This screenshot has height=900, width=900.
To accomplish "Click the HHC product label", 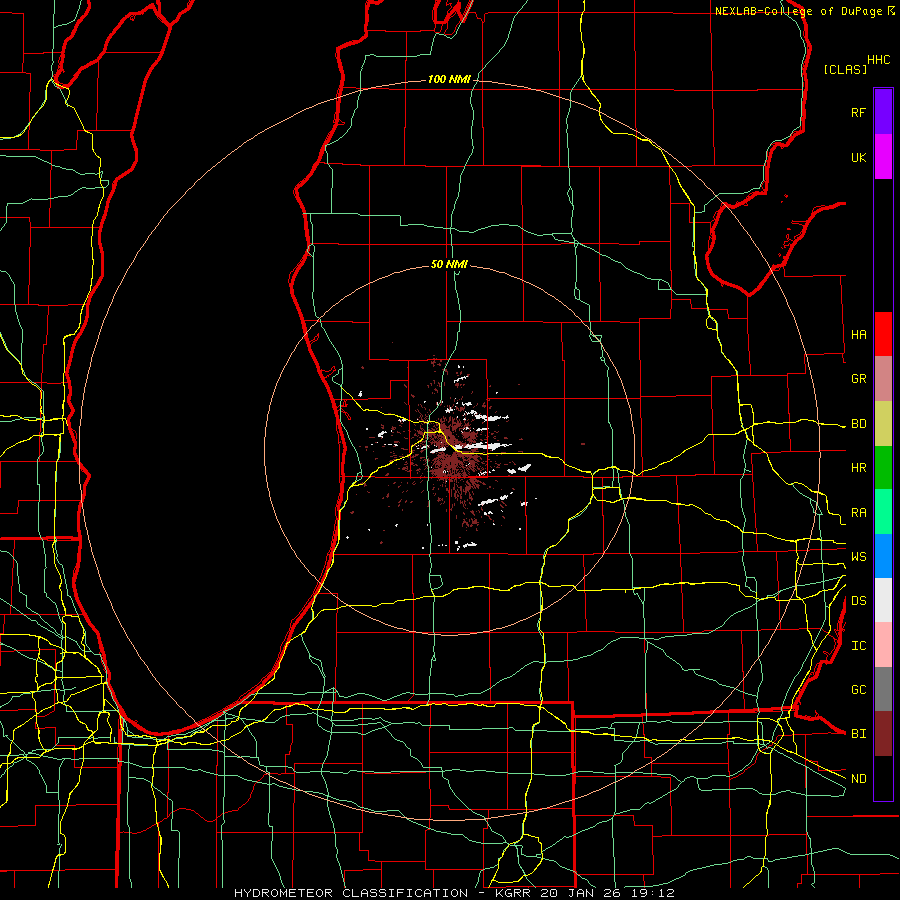I will coord(879,60).
